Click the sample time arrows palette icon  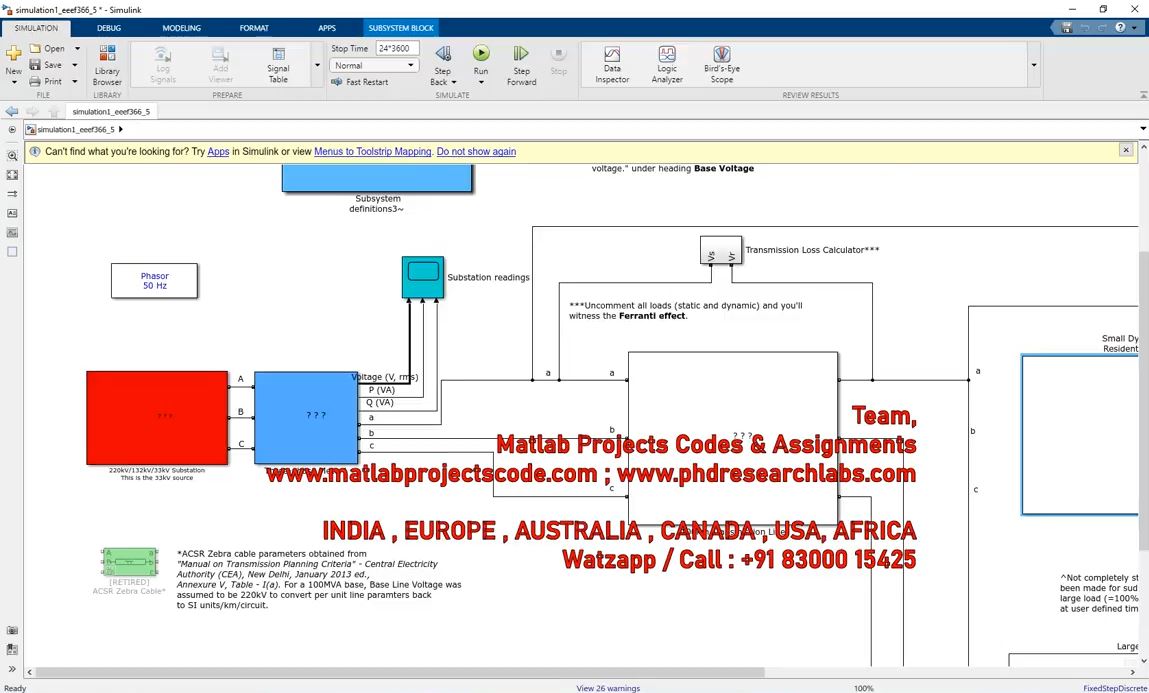tap(12, 194)
